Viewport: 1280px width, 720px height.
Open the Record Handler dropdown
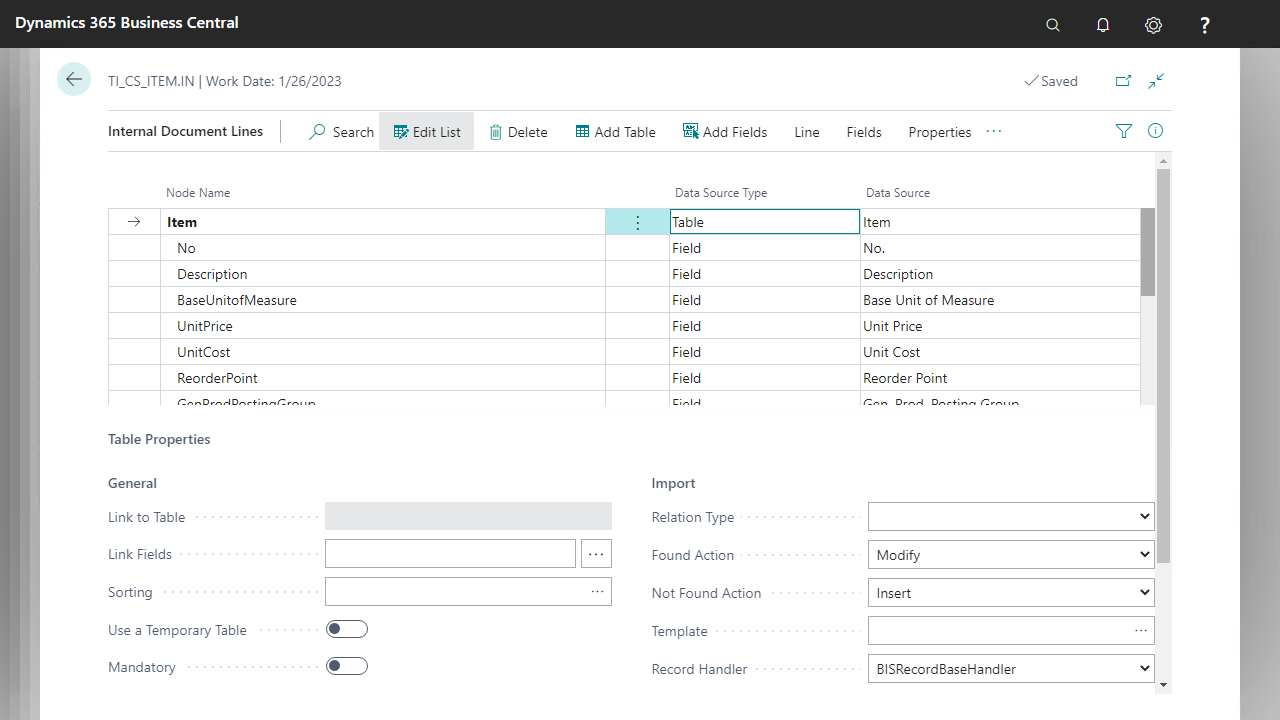click(x=1011, y=668)
